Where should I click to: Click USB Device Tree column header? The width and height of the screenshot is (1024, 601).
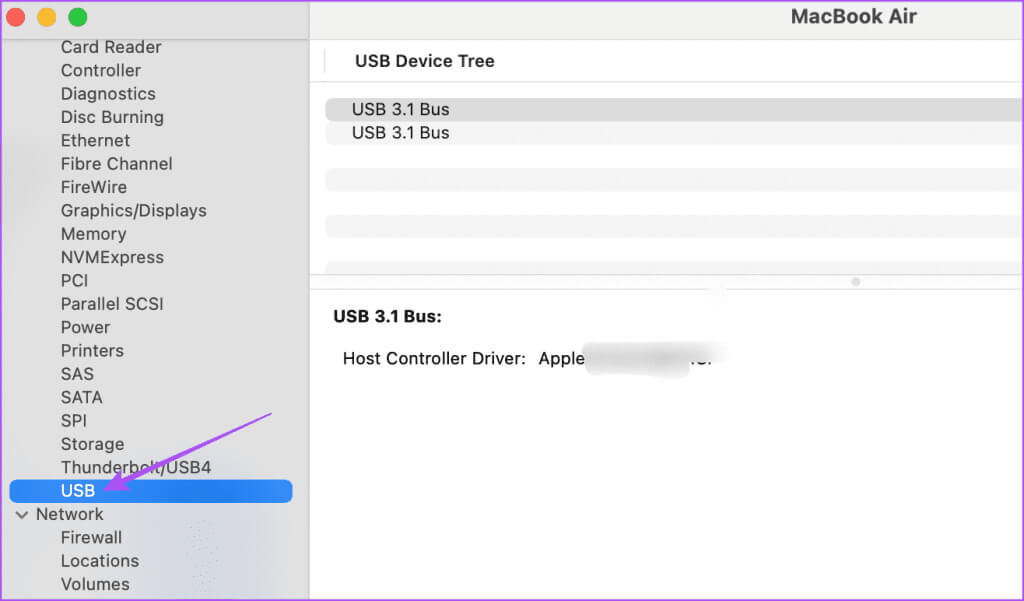424,61
